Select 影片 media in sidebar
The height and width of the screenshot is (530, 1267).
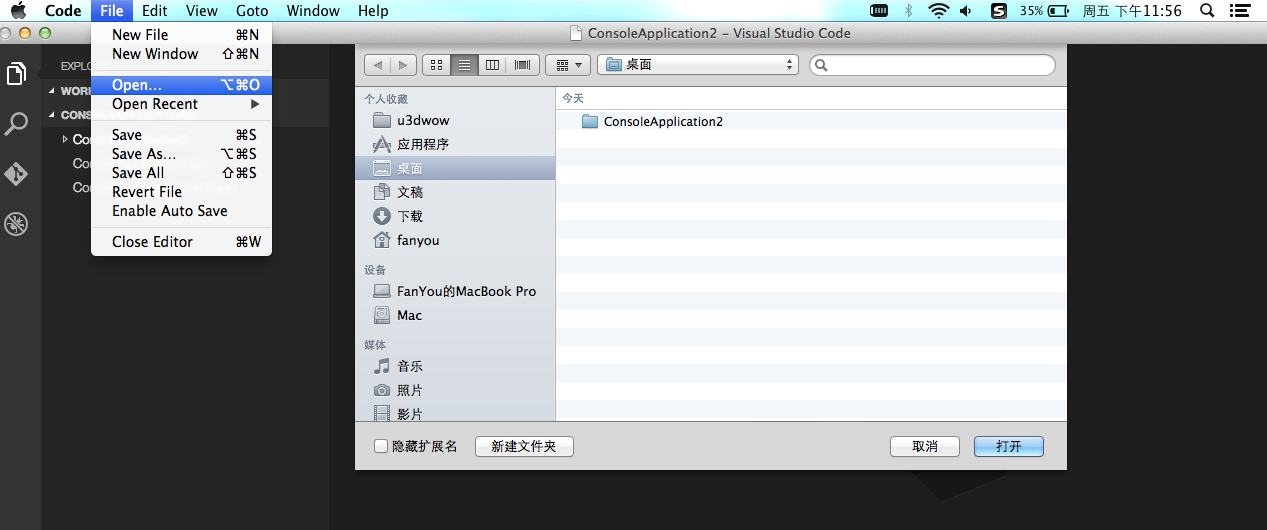point(455,413)
